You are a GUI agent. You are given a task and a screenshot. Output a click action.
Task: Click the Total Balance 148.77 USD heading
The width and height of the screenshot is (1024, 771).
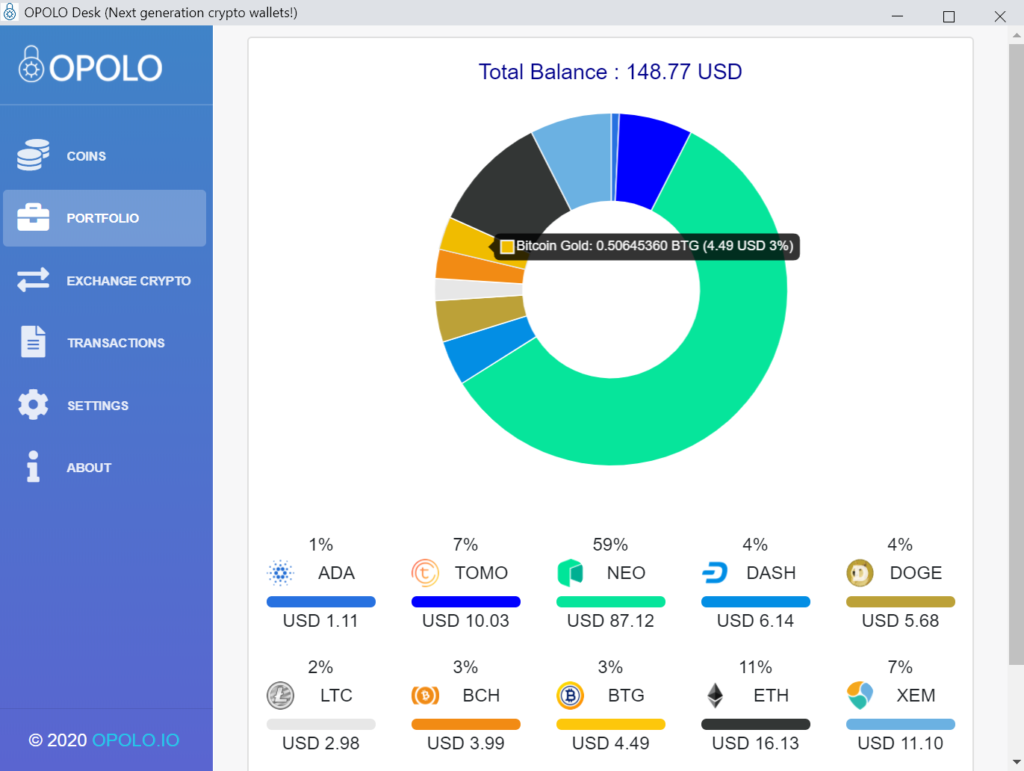(610, 71)
